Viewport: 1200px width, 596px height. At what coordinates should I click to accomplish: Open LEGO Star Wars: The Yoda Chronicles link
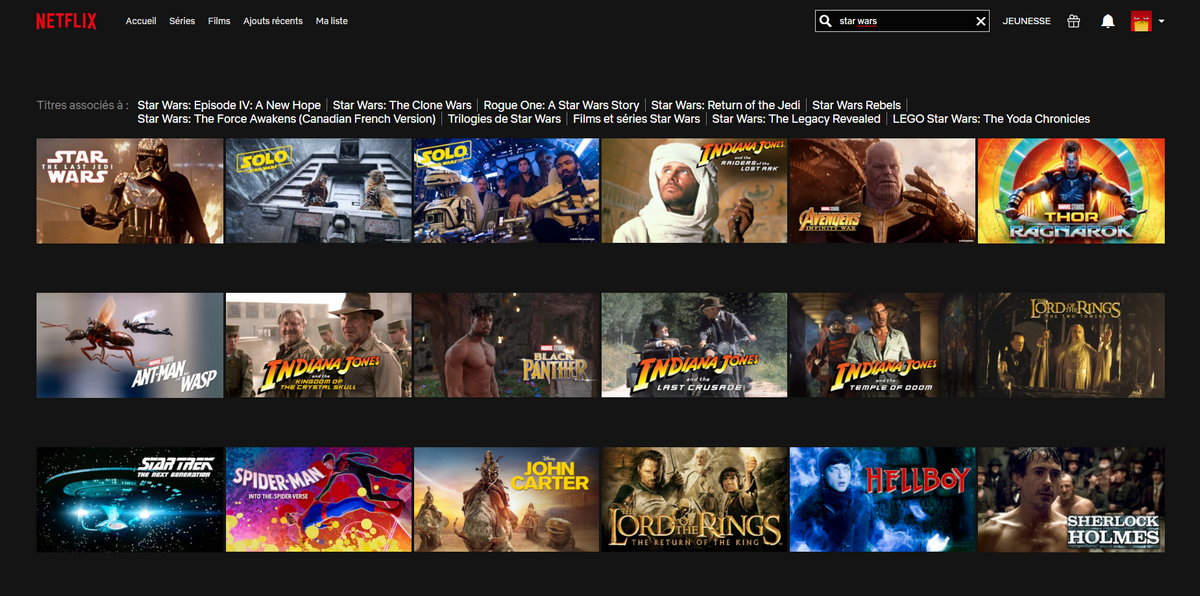point(991,119)
